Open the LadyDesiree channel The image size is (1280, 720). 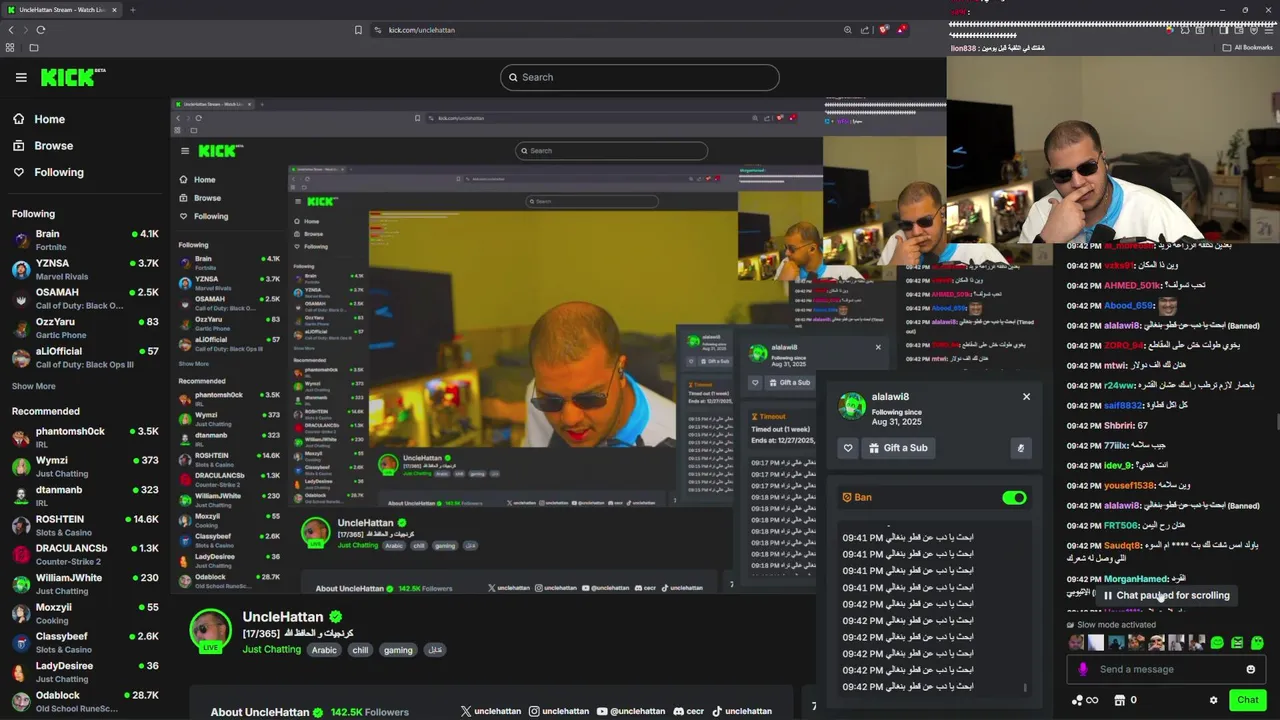coord(85,671)
